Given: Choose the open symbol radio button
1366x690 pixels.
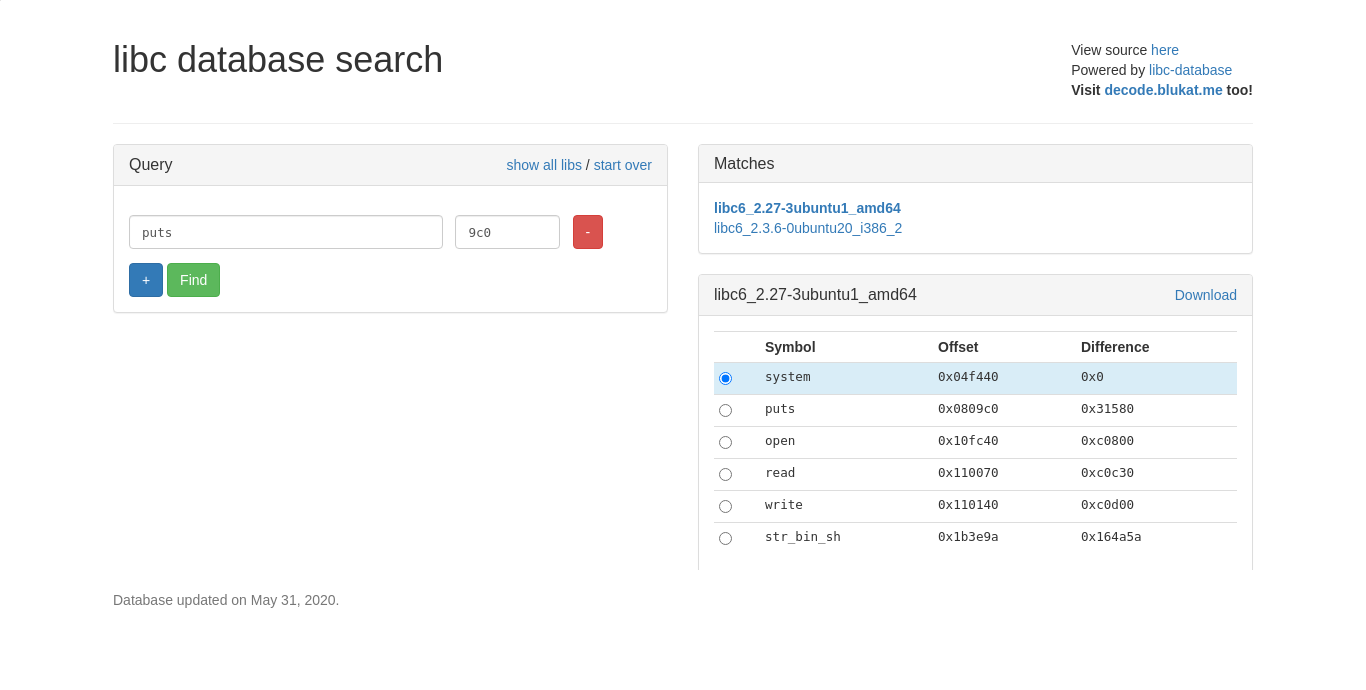Looking at the screenshot, I should click(x=725, y=443).
